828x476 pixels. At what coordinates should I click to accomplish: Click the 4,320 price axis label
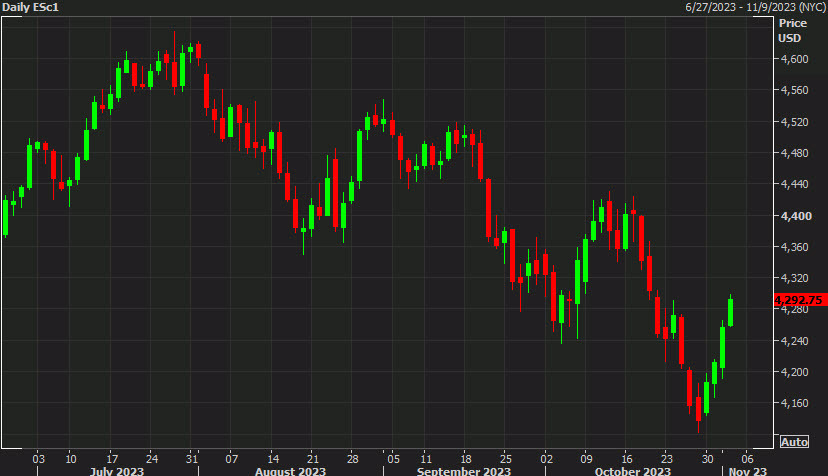[x=794, y=278]
